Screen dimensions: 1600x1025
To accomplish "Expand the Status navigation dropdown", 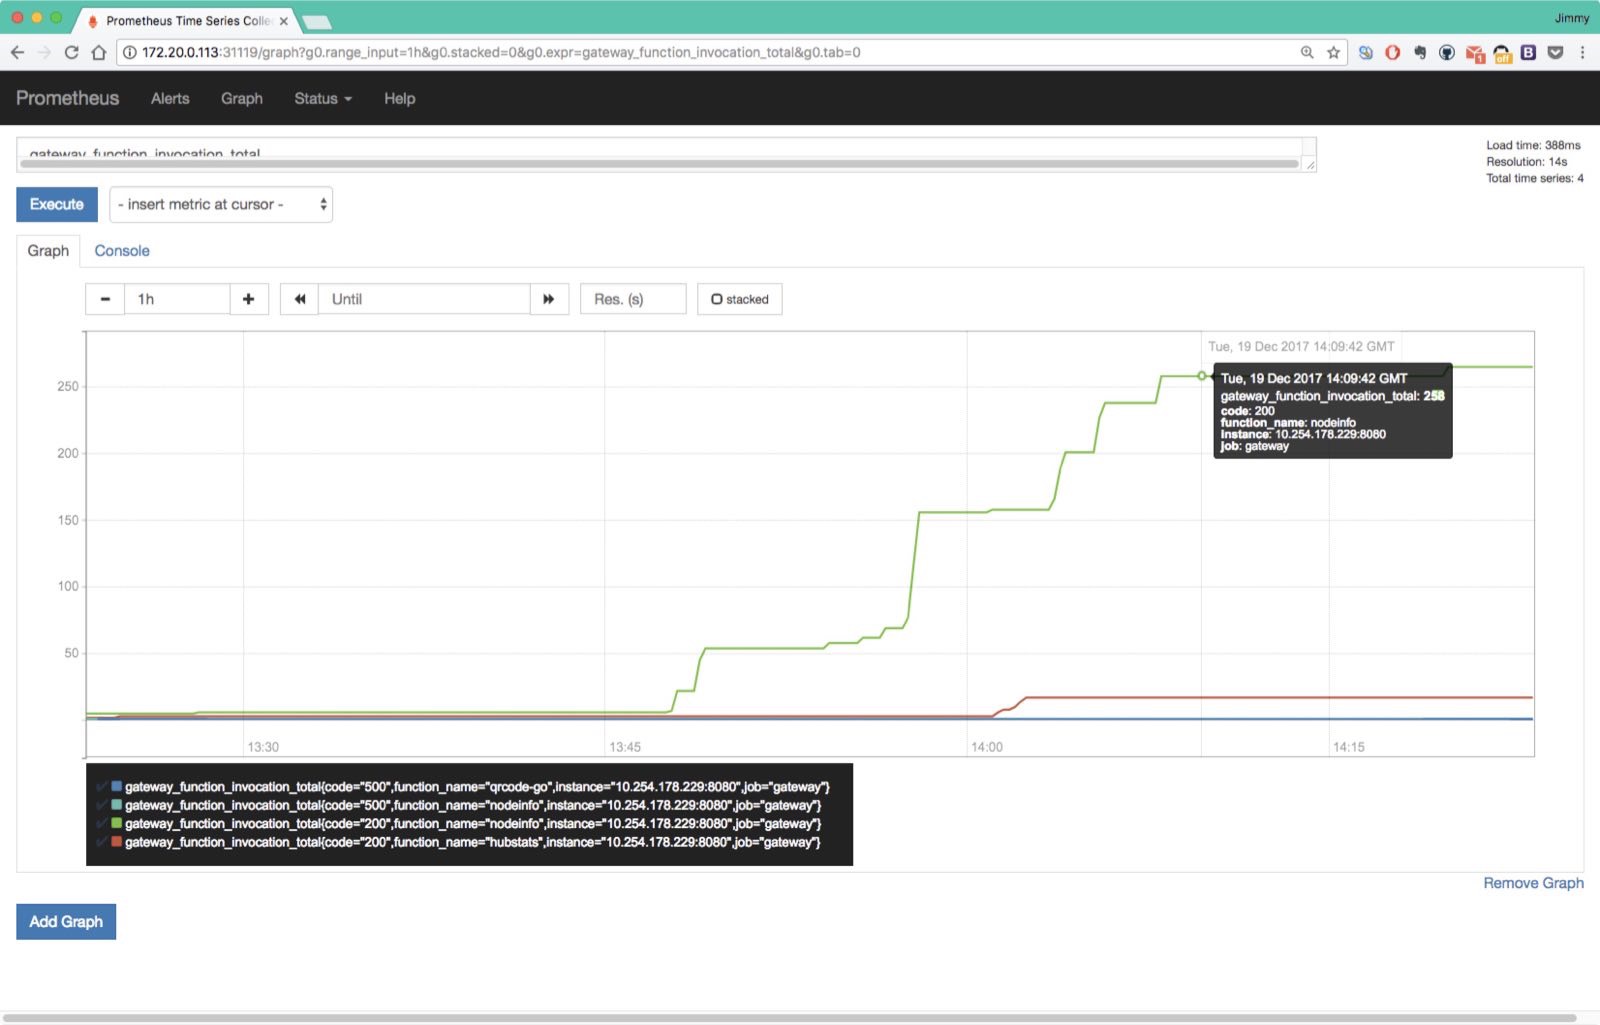I will click(x=321, y=98).
